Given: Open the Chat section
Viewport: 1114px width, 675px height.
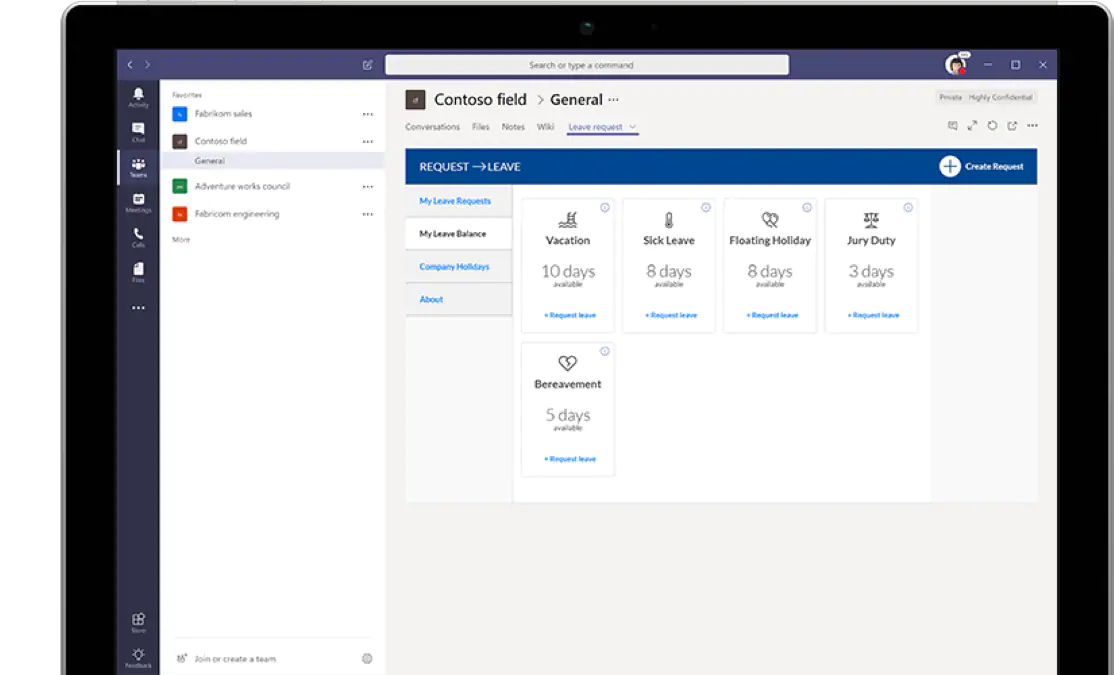Looking at the screenshot, I should coord(138,131).
